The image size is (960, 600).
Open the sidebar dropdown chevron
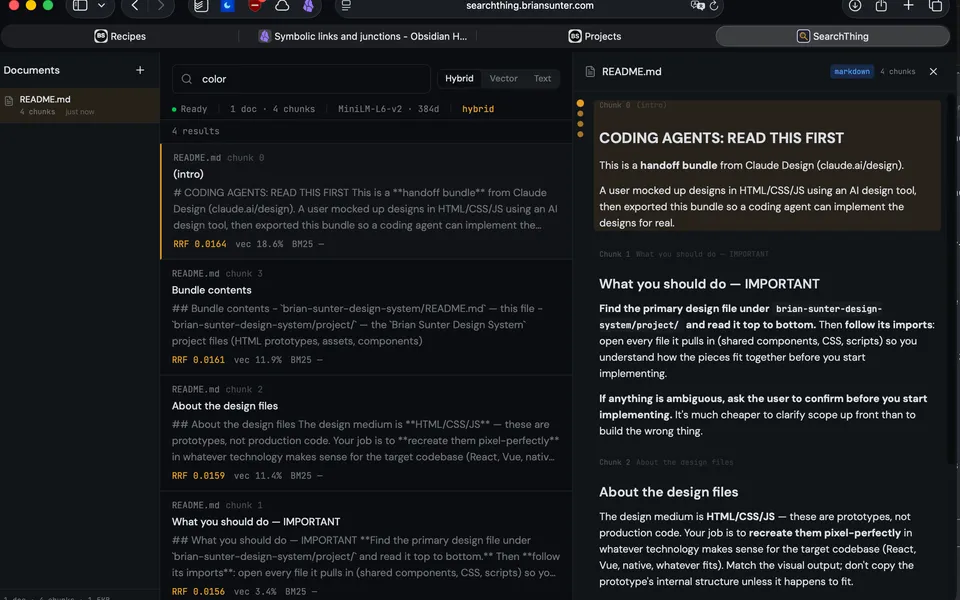[102, 6]
